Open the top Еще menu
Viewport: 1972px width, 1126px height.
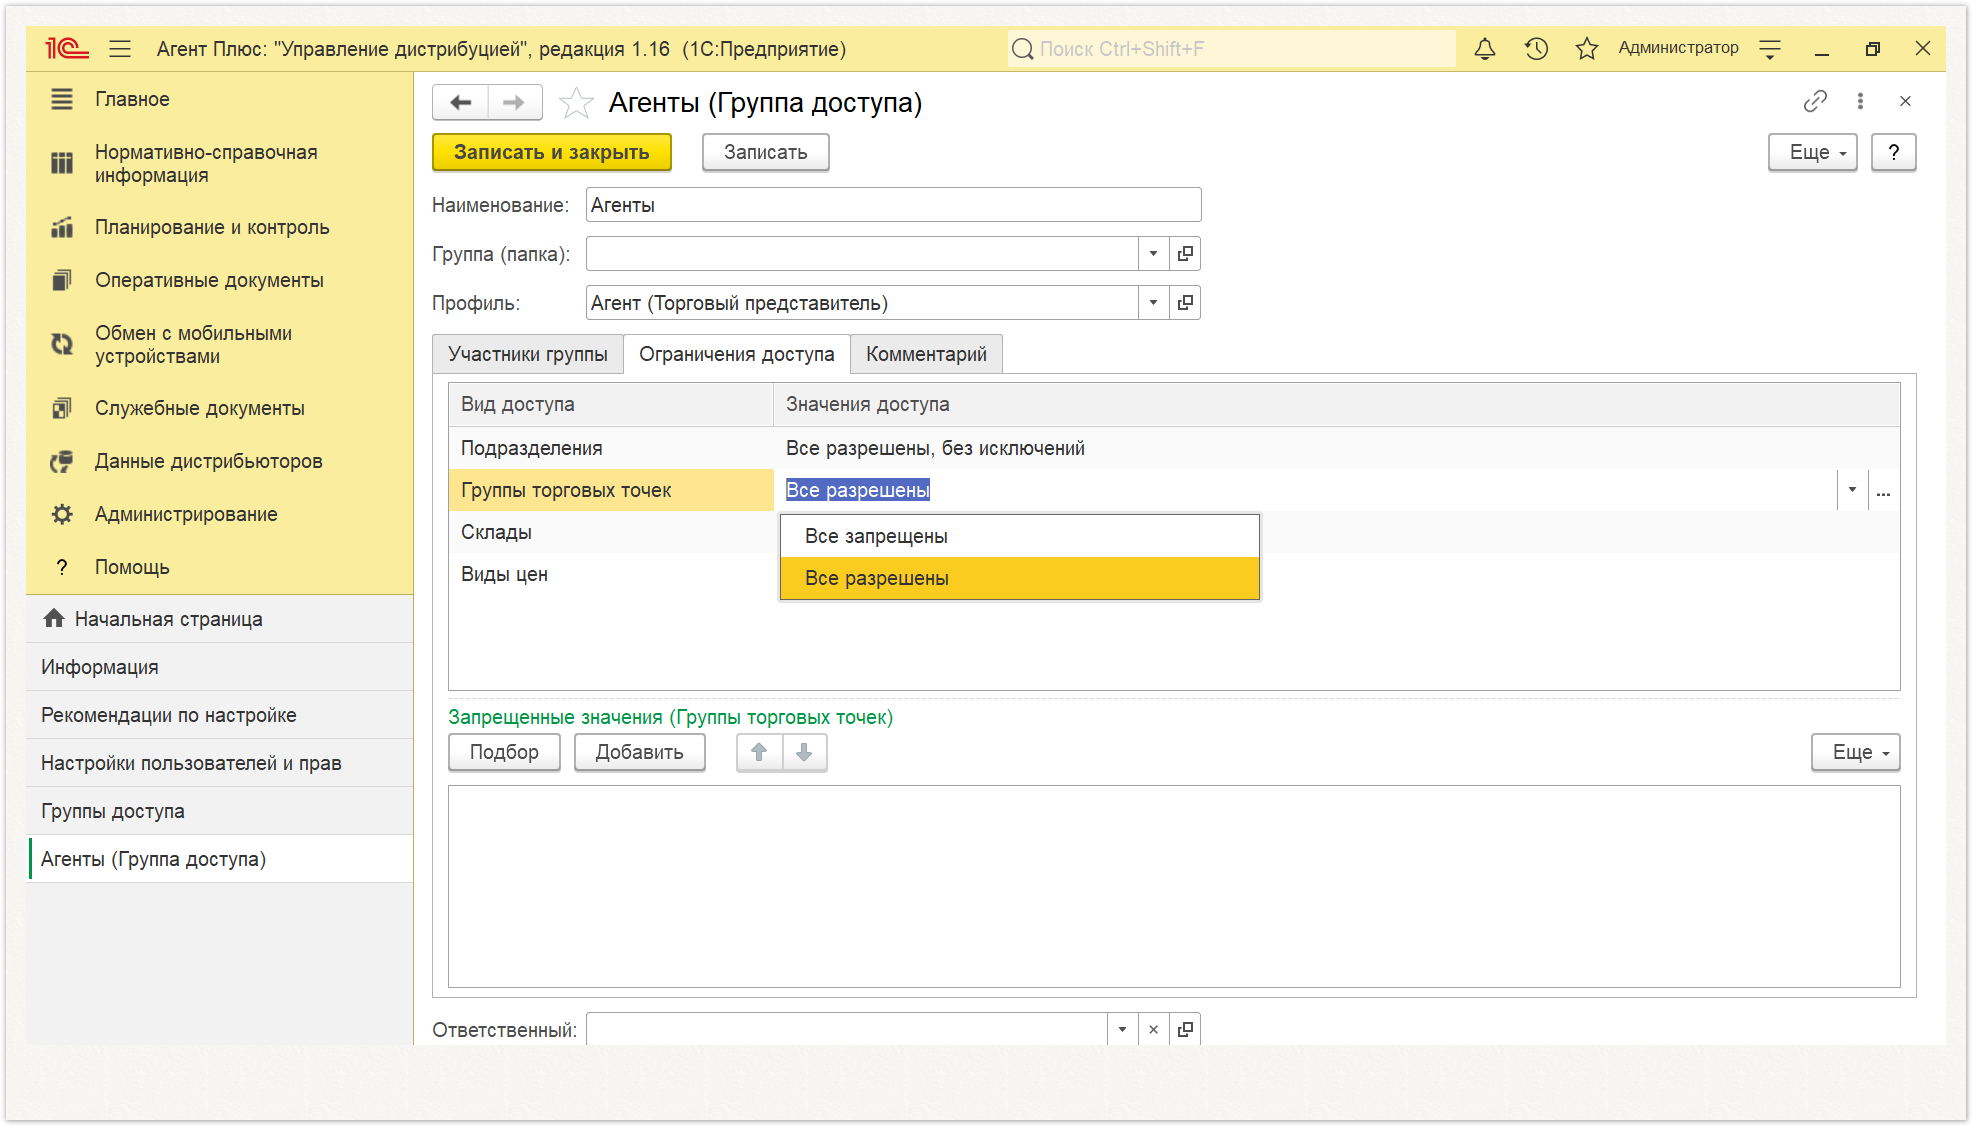[1812, 153]
